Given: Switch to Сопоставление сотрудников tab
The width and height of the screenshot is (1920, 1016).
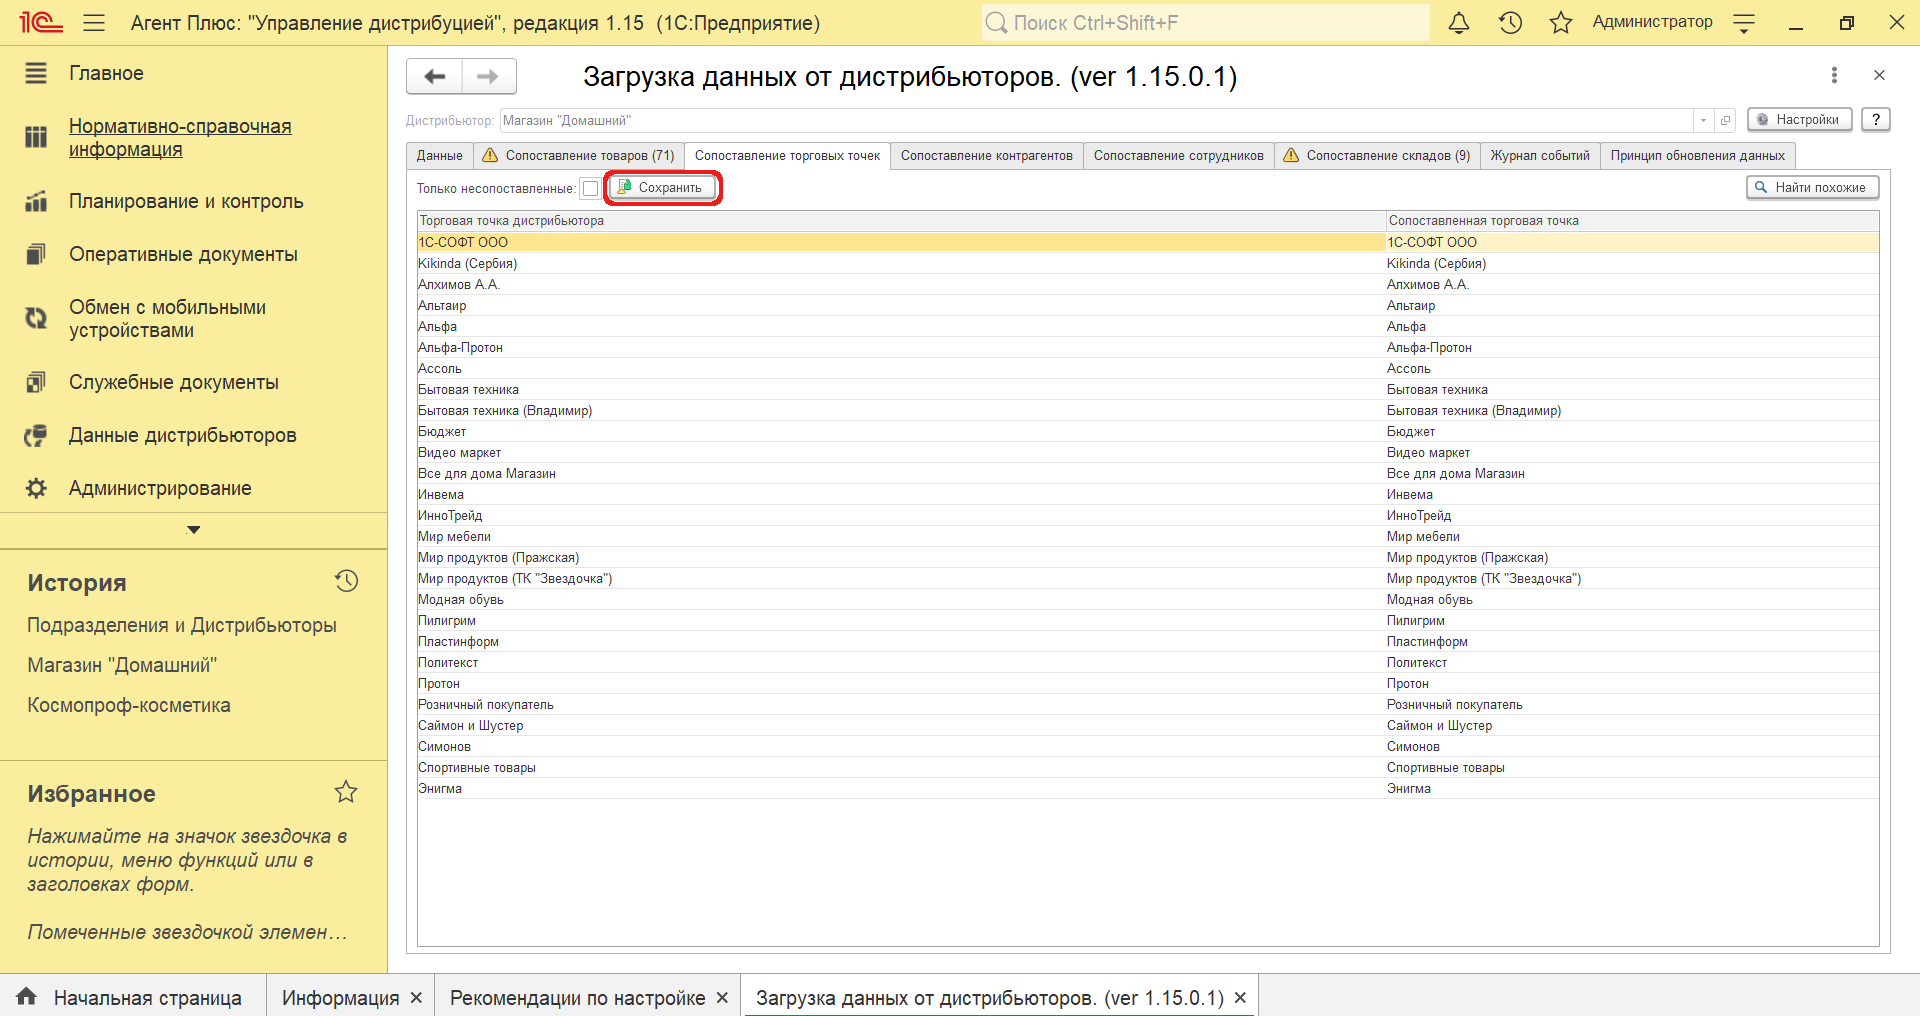Looking at the screenshot, I should 1179,155.
